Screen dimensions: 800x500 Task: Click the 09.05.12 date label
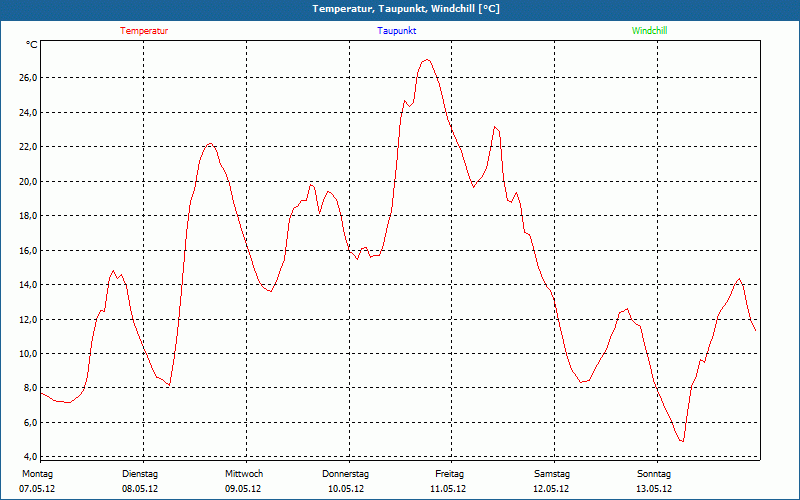(x=243, y=489)
